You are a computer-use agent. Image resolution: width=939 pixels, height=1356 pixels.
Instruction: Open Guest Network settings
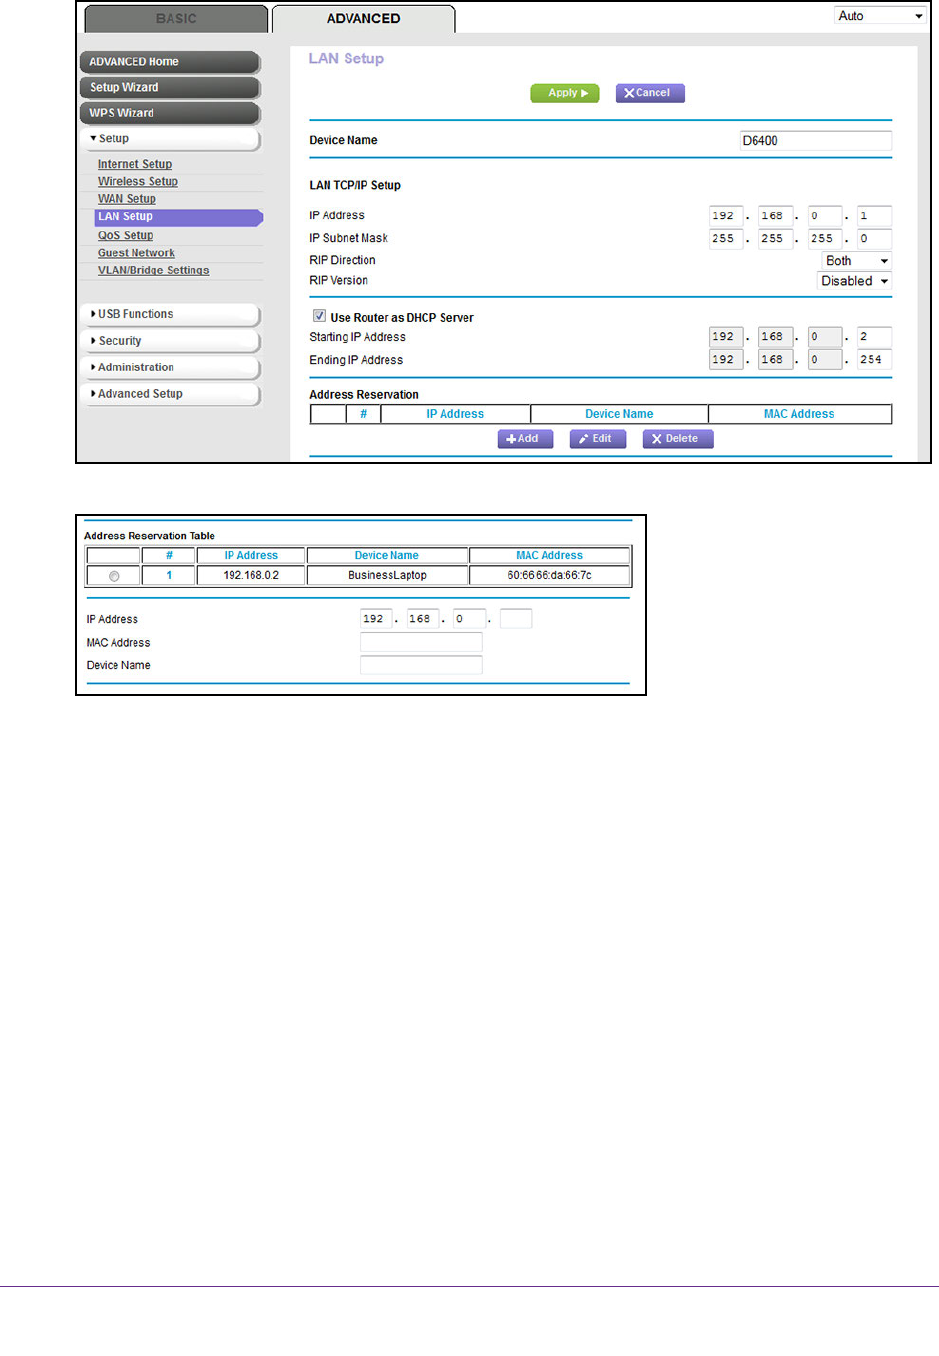(x=136, y=253)
